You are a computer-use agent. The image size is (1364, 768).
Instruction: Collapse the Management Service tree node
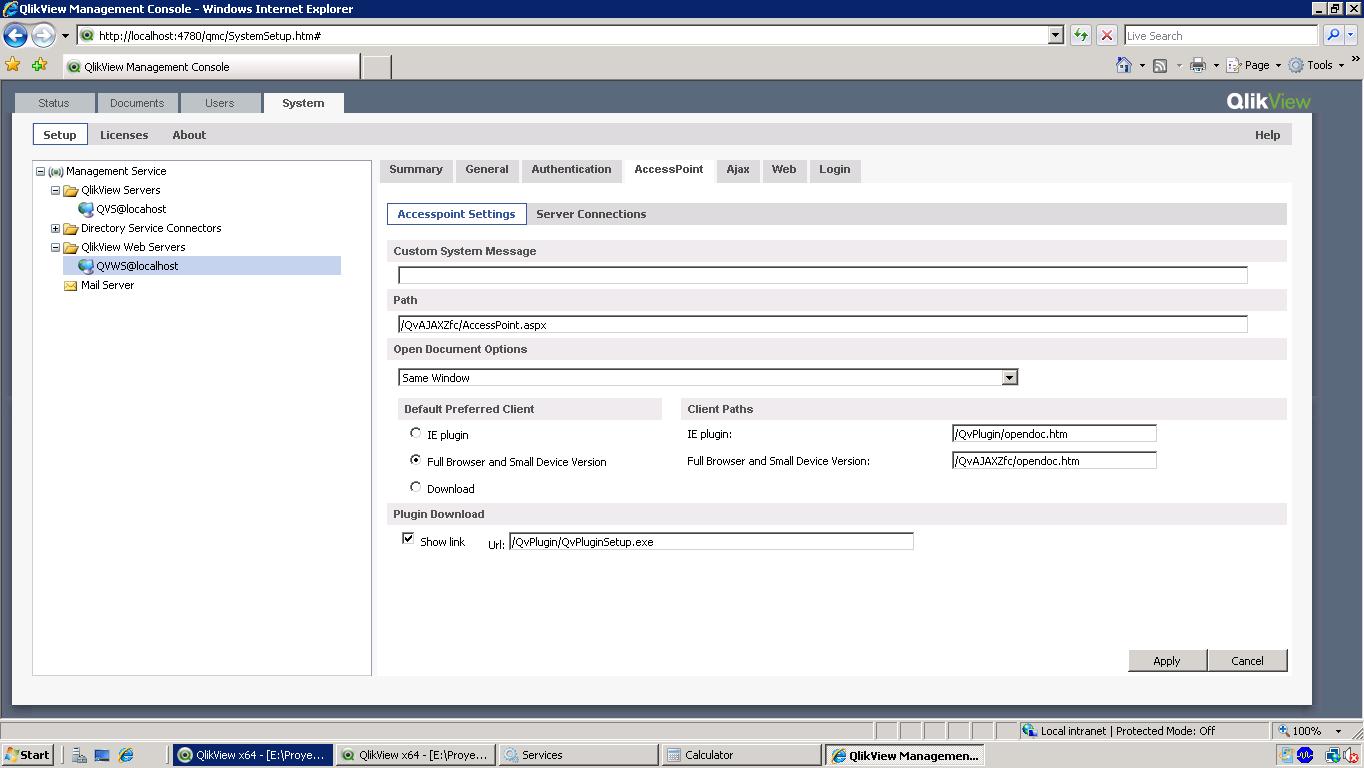[41, 171]
